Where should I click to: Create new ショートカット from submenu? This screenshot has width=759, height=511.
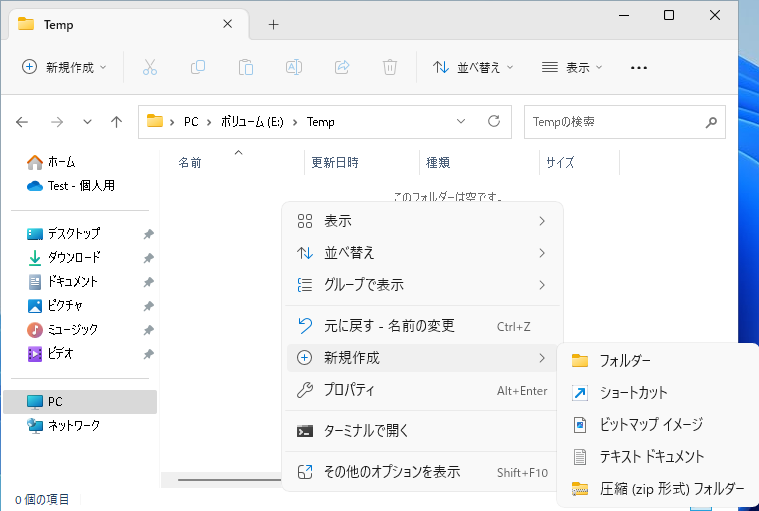pyautogui.click(x=658, y=392)
